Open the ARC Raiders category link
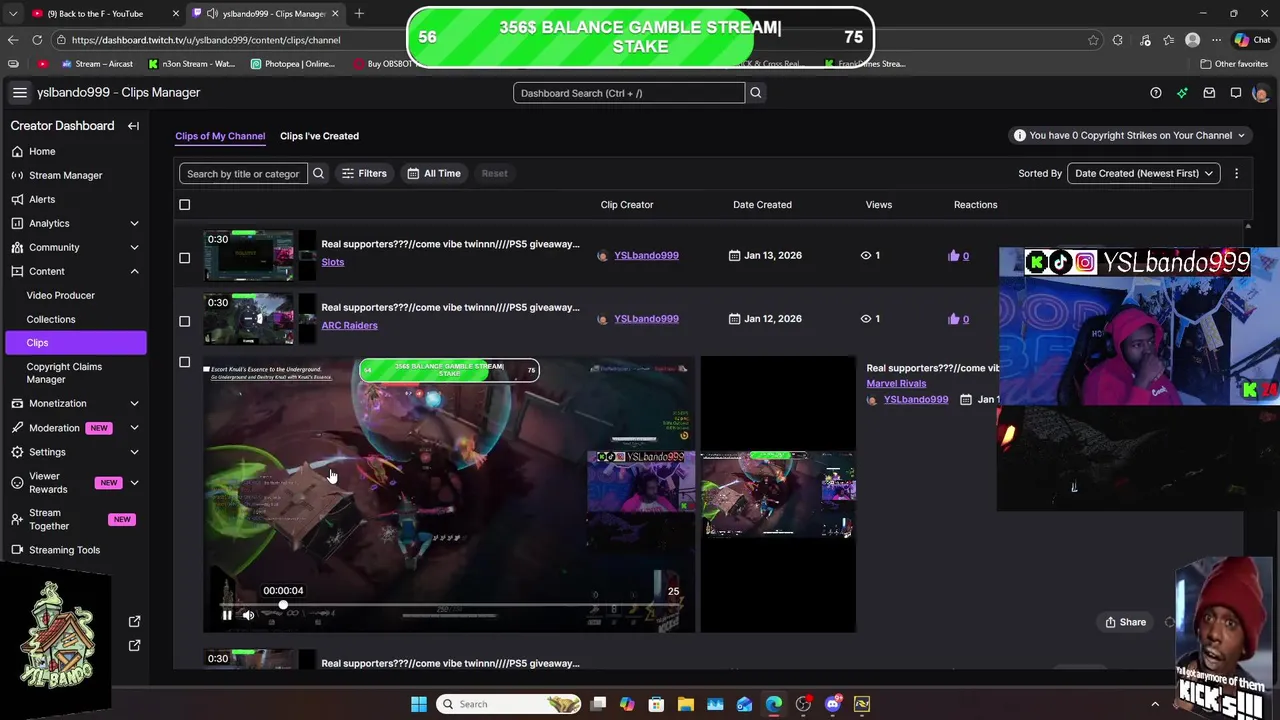The height and width of the screenshot is (720, 1280). tap(349, 325)
